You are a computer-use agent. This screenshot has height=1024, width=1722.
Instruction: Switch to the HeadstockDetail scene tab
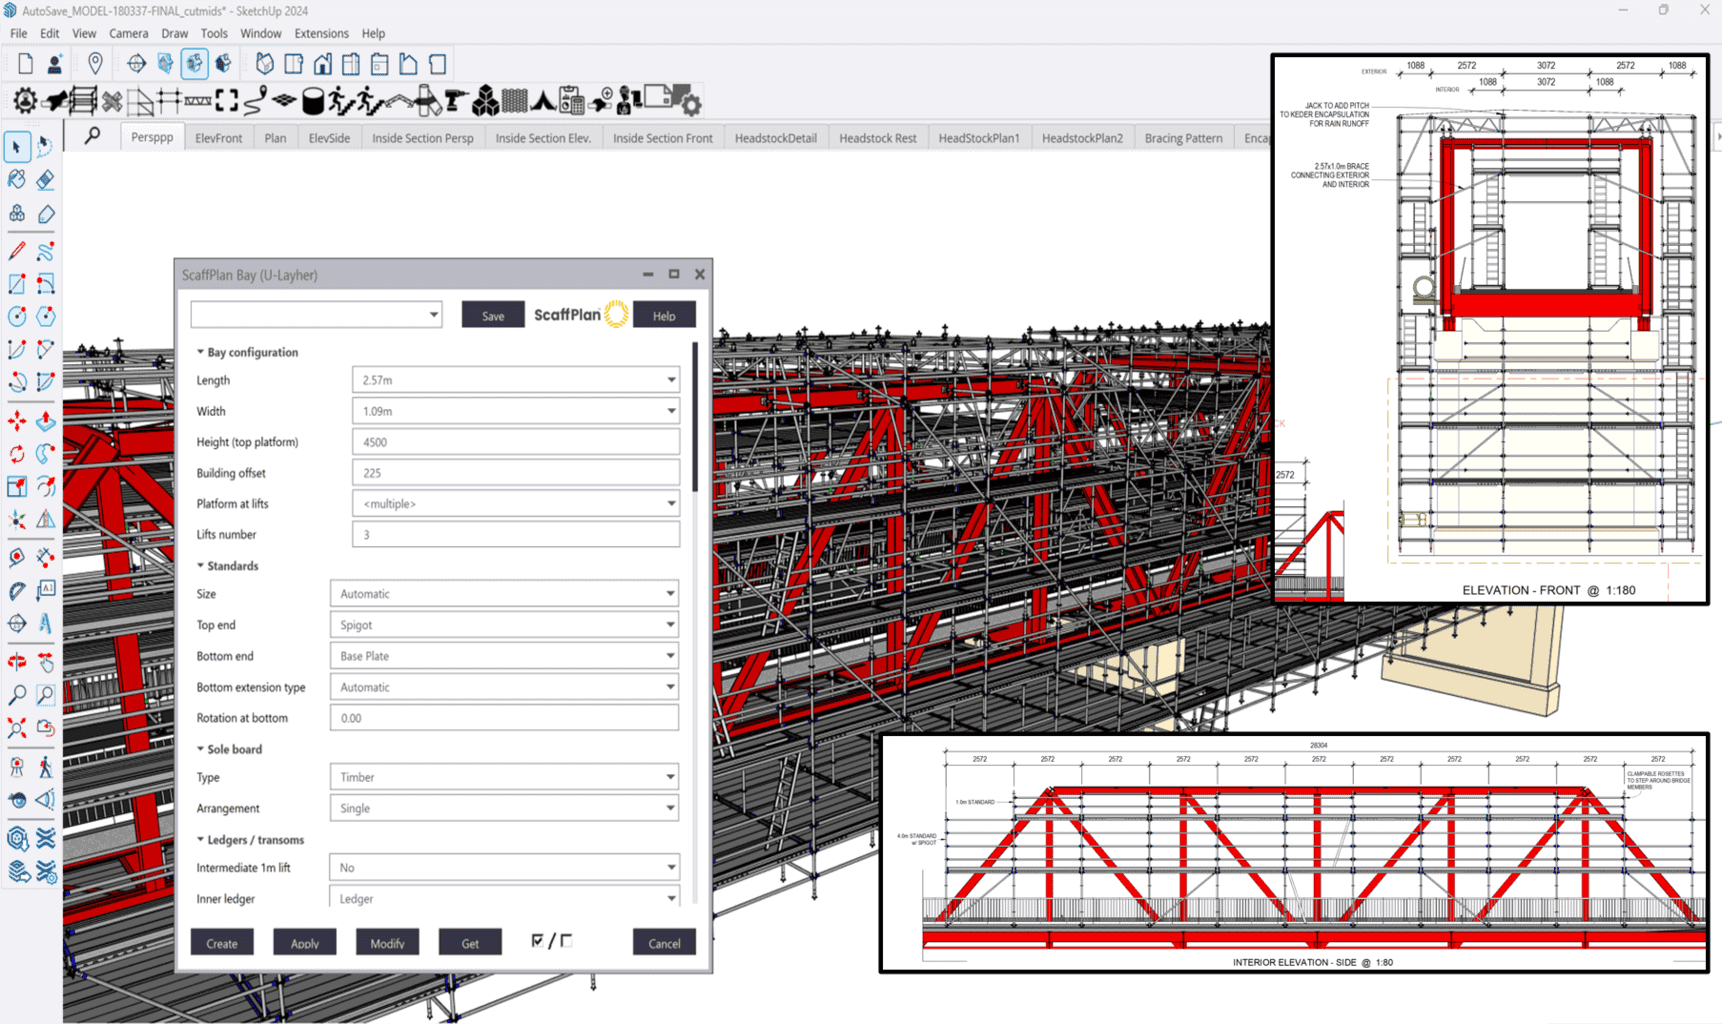(x=776, y=138)
